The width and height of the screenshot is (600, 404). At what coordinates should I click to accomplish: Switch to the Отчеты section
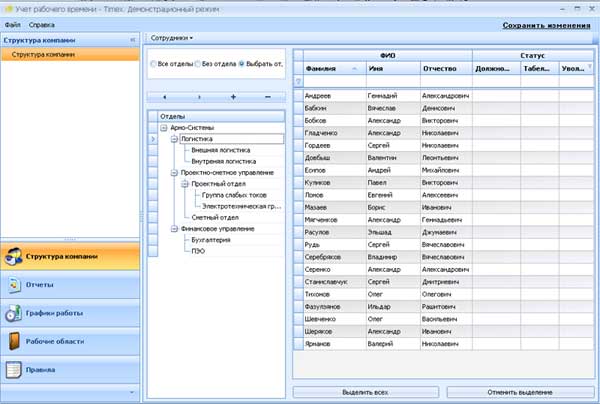click(x=70, y=285)
